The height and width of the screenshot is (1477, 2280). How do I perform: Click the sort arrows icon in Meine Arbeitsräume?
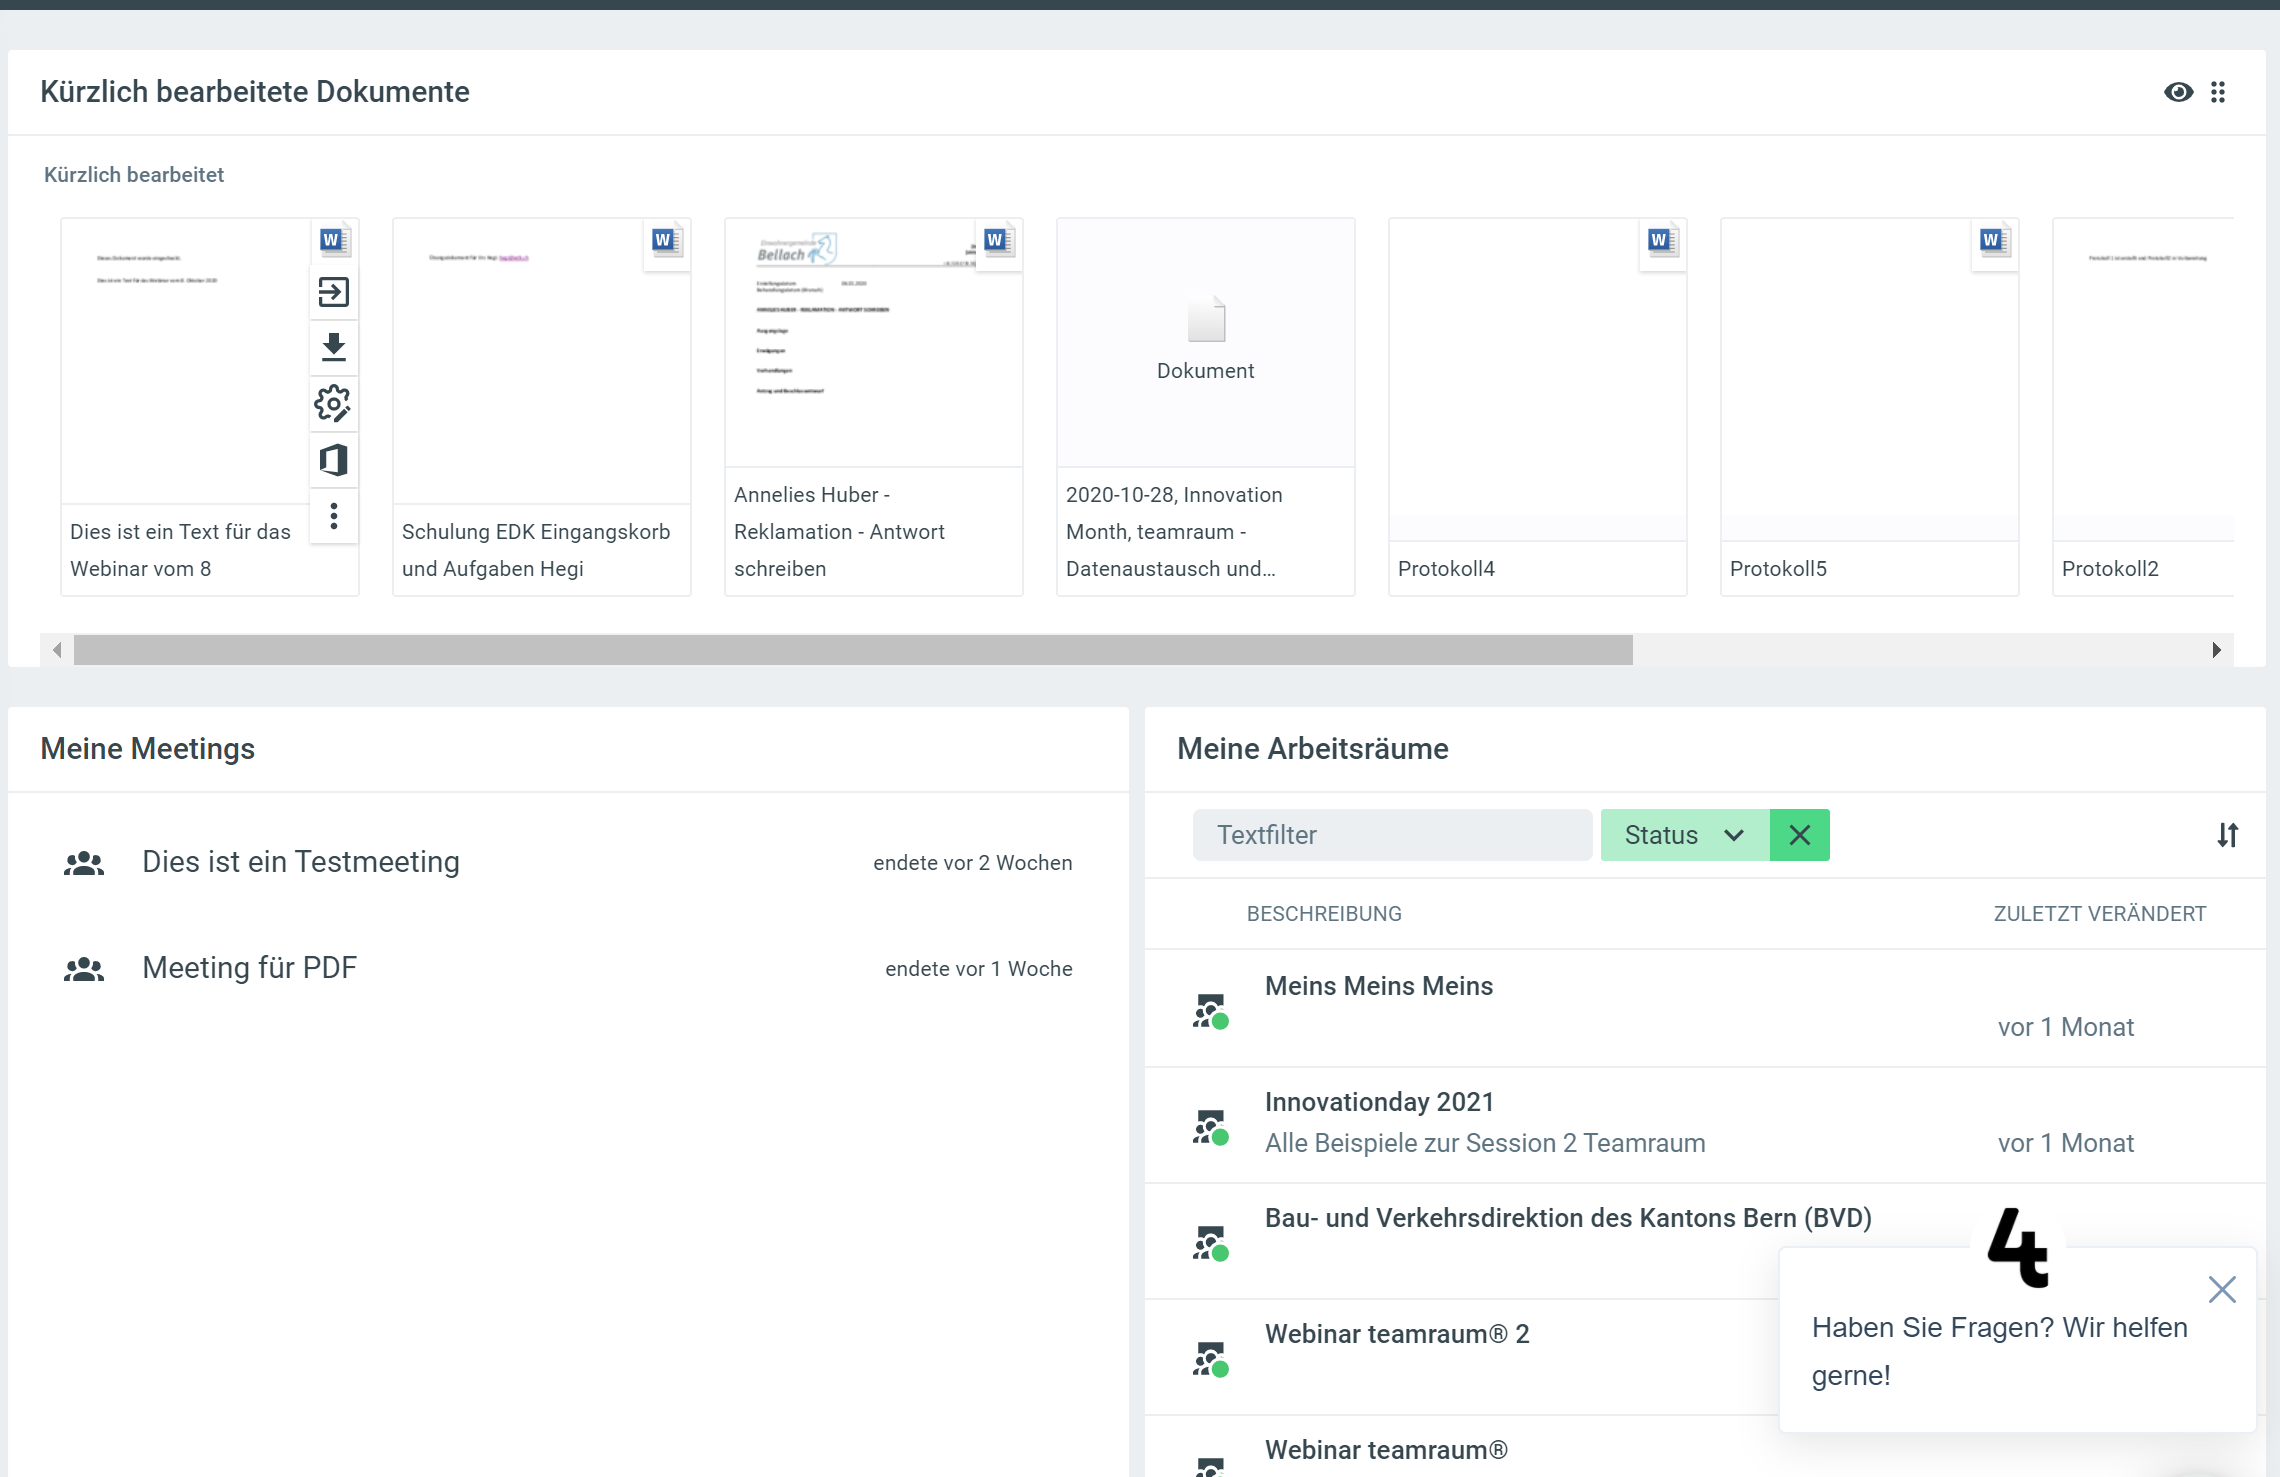2227,834
